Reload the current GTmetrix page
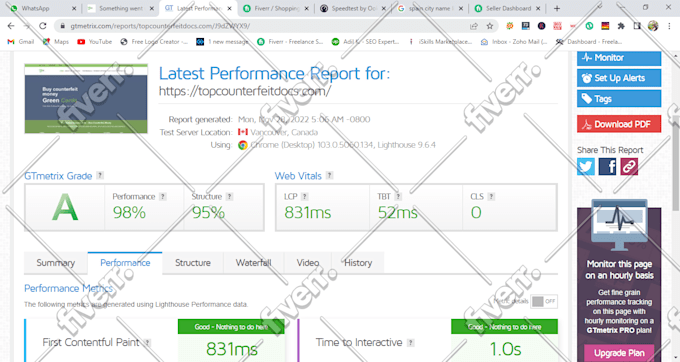This screenshot has height=362, width=680. 42,26
